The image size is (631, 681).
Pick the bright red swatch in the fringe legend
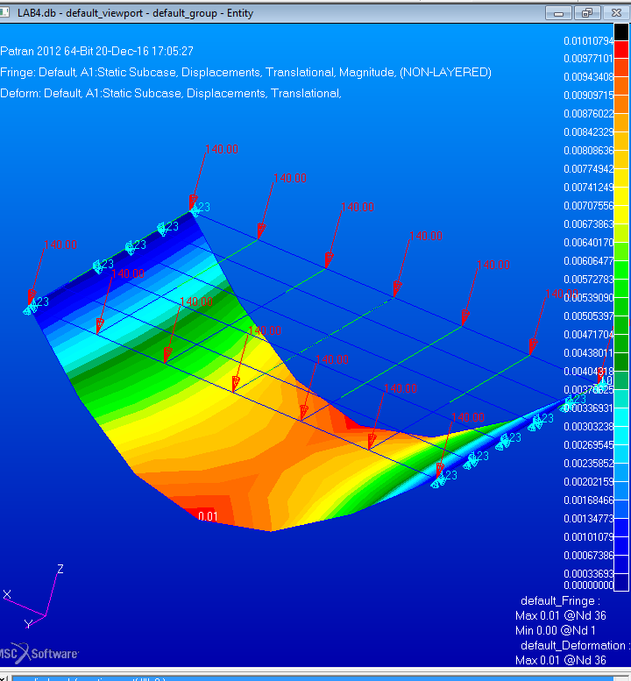tap(621, 50)
